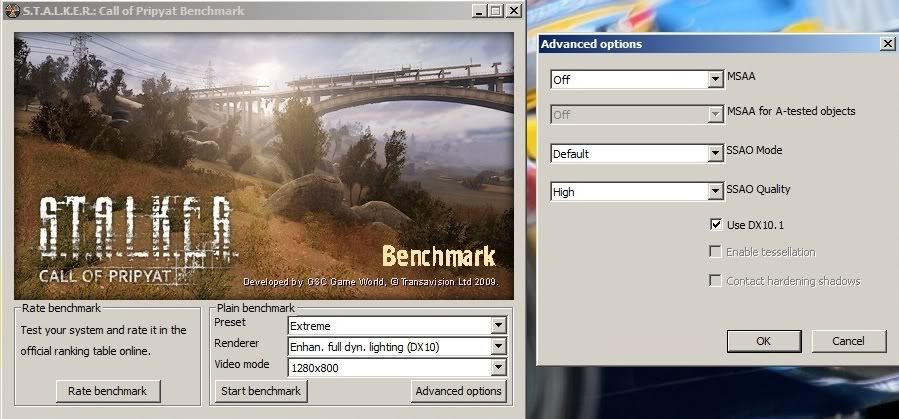Toggle the Use DX10.1 checkbox
The height and width of the screenshot is (419, 899).
[x=716, y=225]
